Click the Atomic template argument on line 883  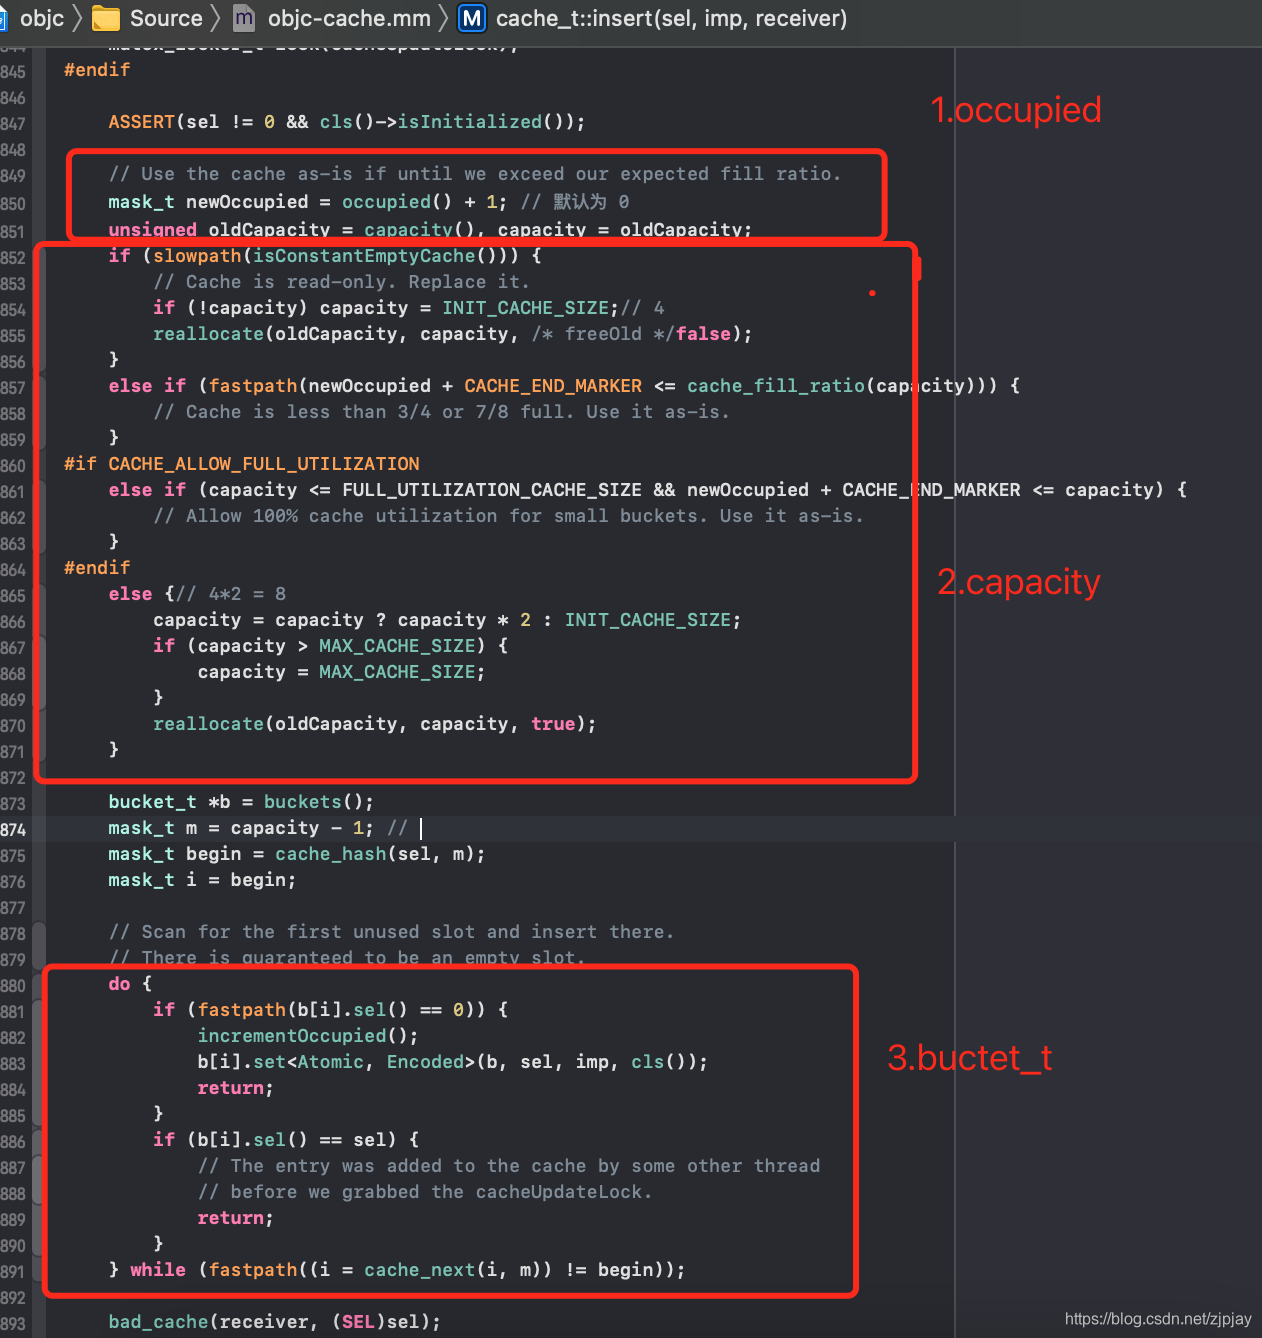pyautogui.click(x=331, y=1062)
